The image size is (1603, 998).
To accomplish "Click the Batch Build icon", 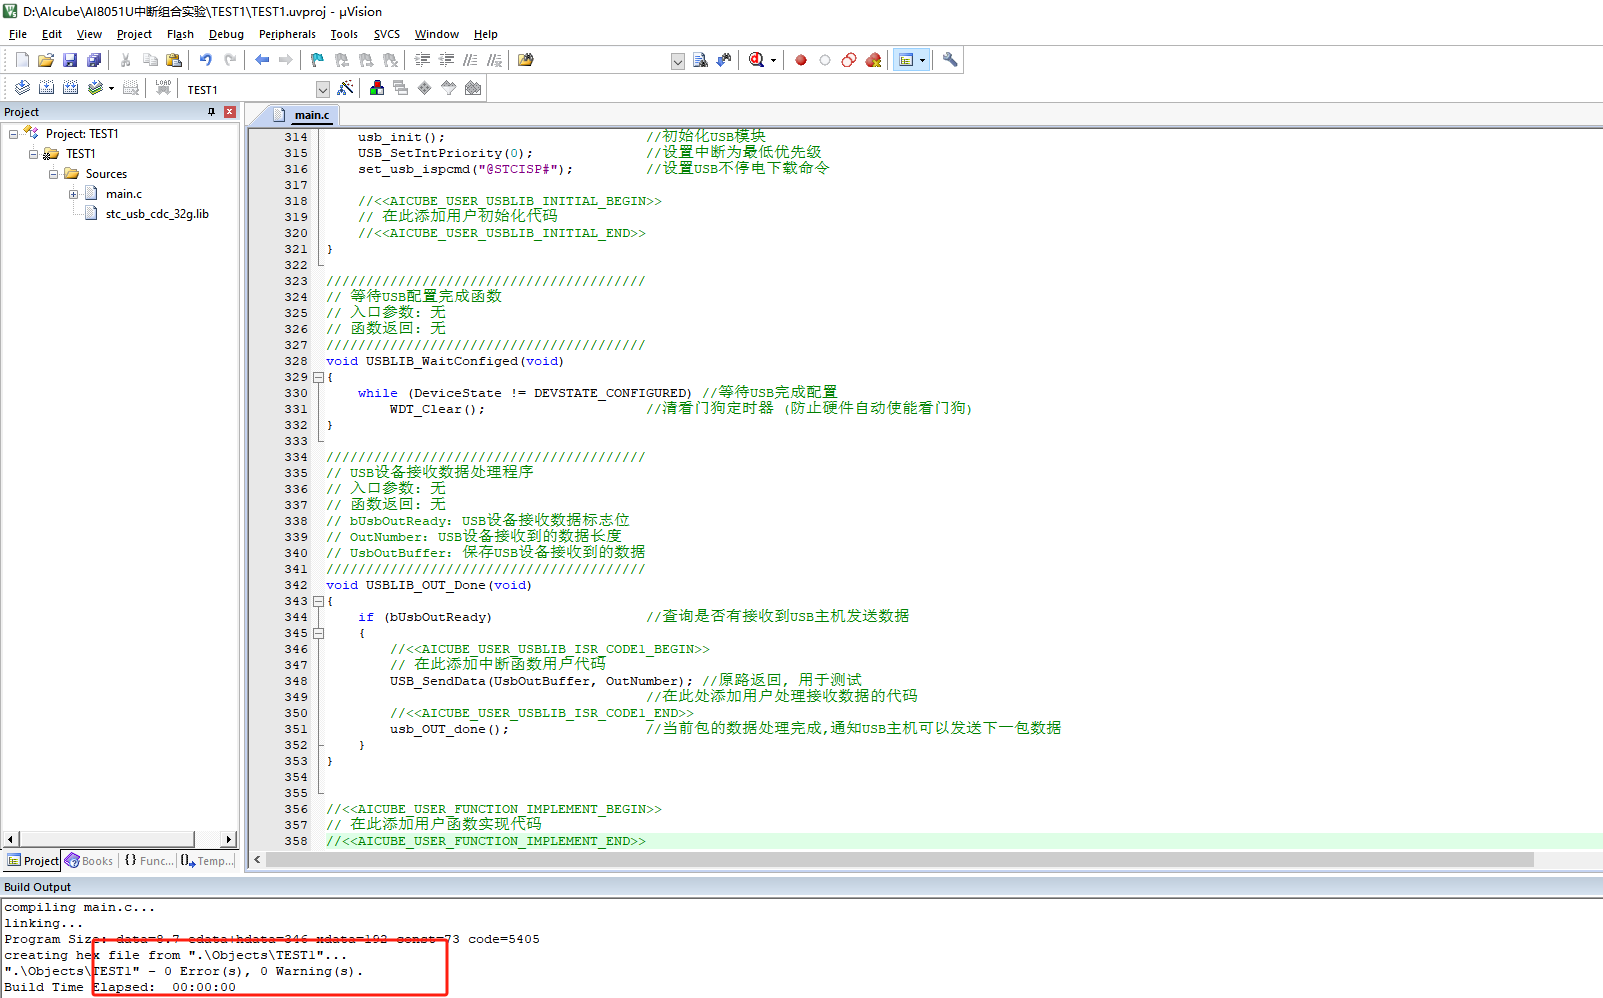I will tap(95, 88).
